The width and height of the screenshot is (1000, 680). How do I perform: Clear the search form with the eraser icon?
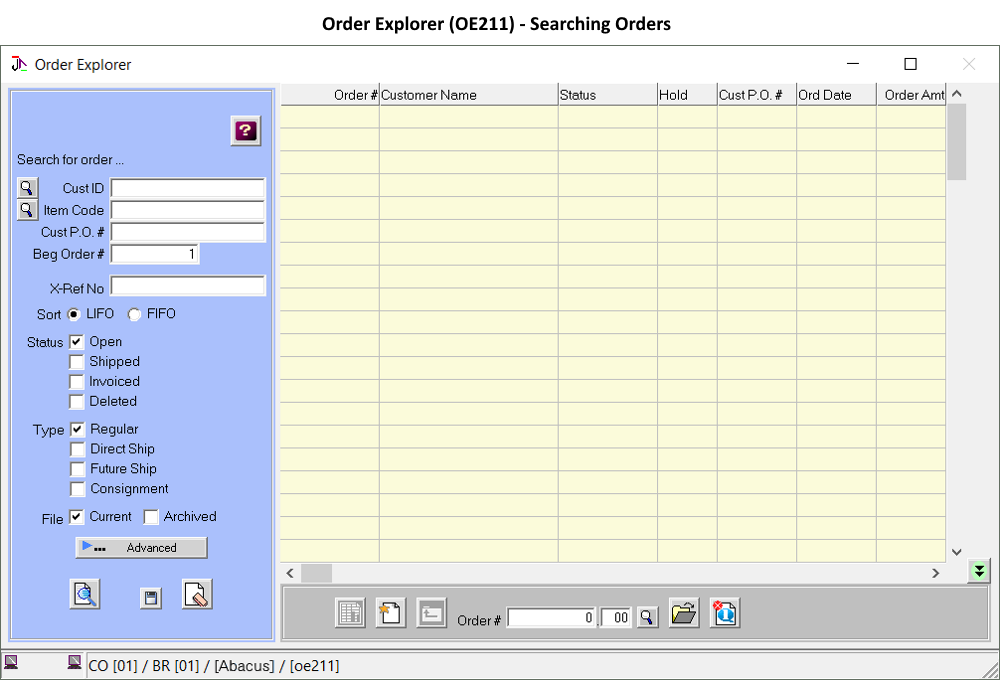[196, 593]
